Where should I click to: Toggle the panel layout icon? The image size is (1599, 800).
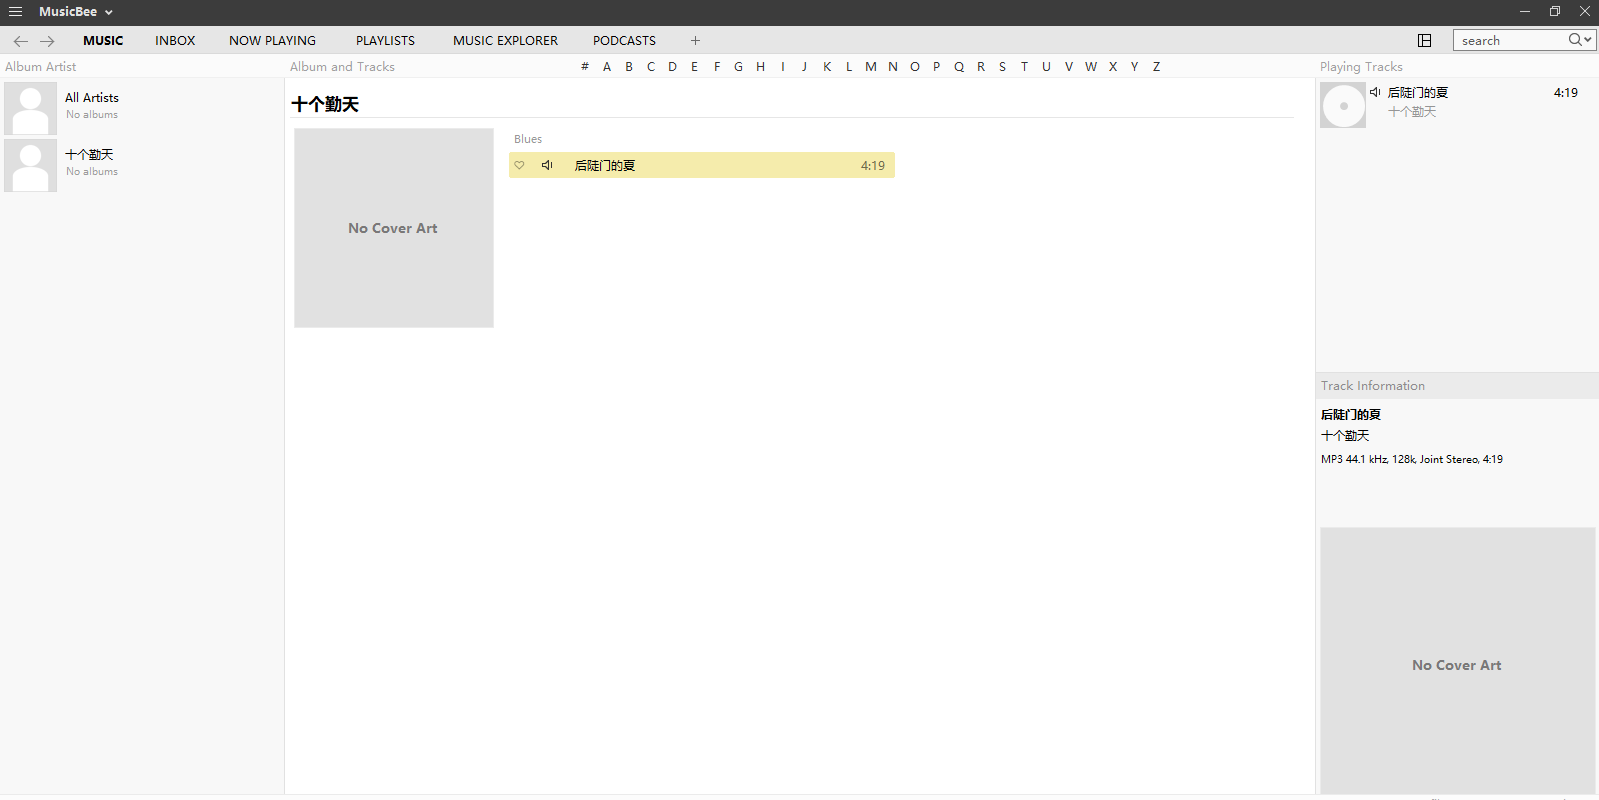1425,41
